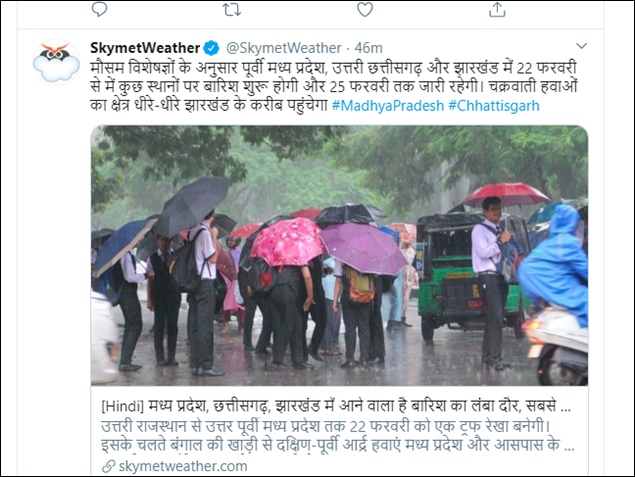Open the 46m timestamp link
635x477 pixels.
(x=369, y=48)
